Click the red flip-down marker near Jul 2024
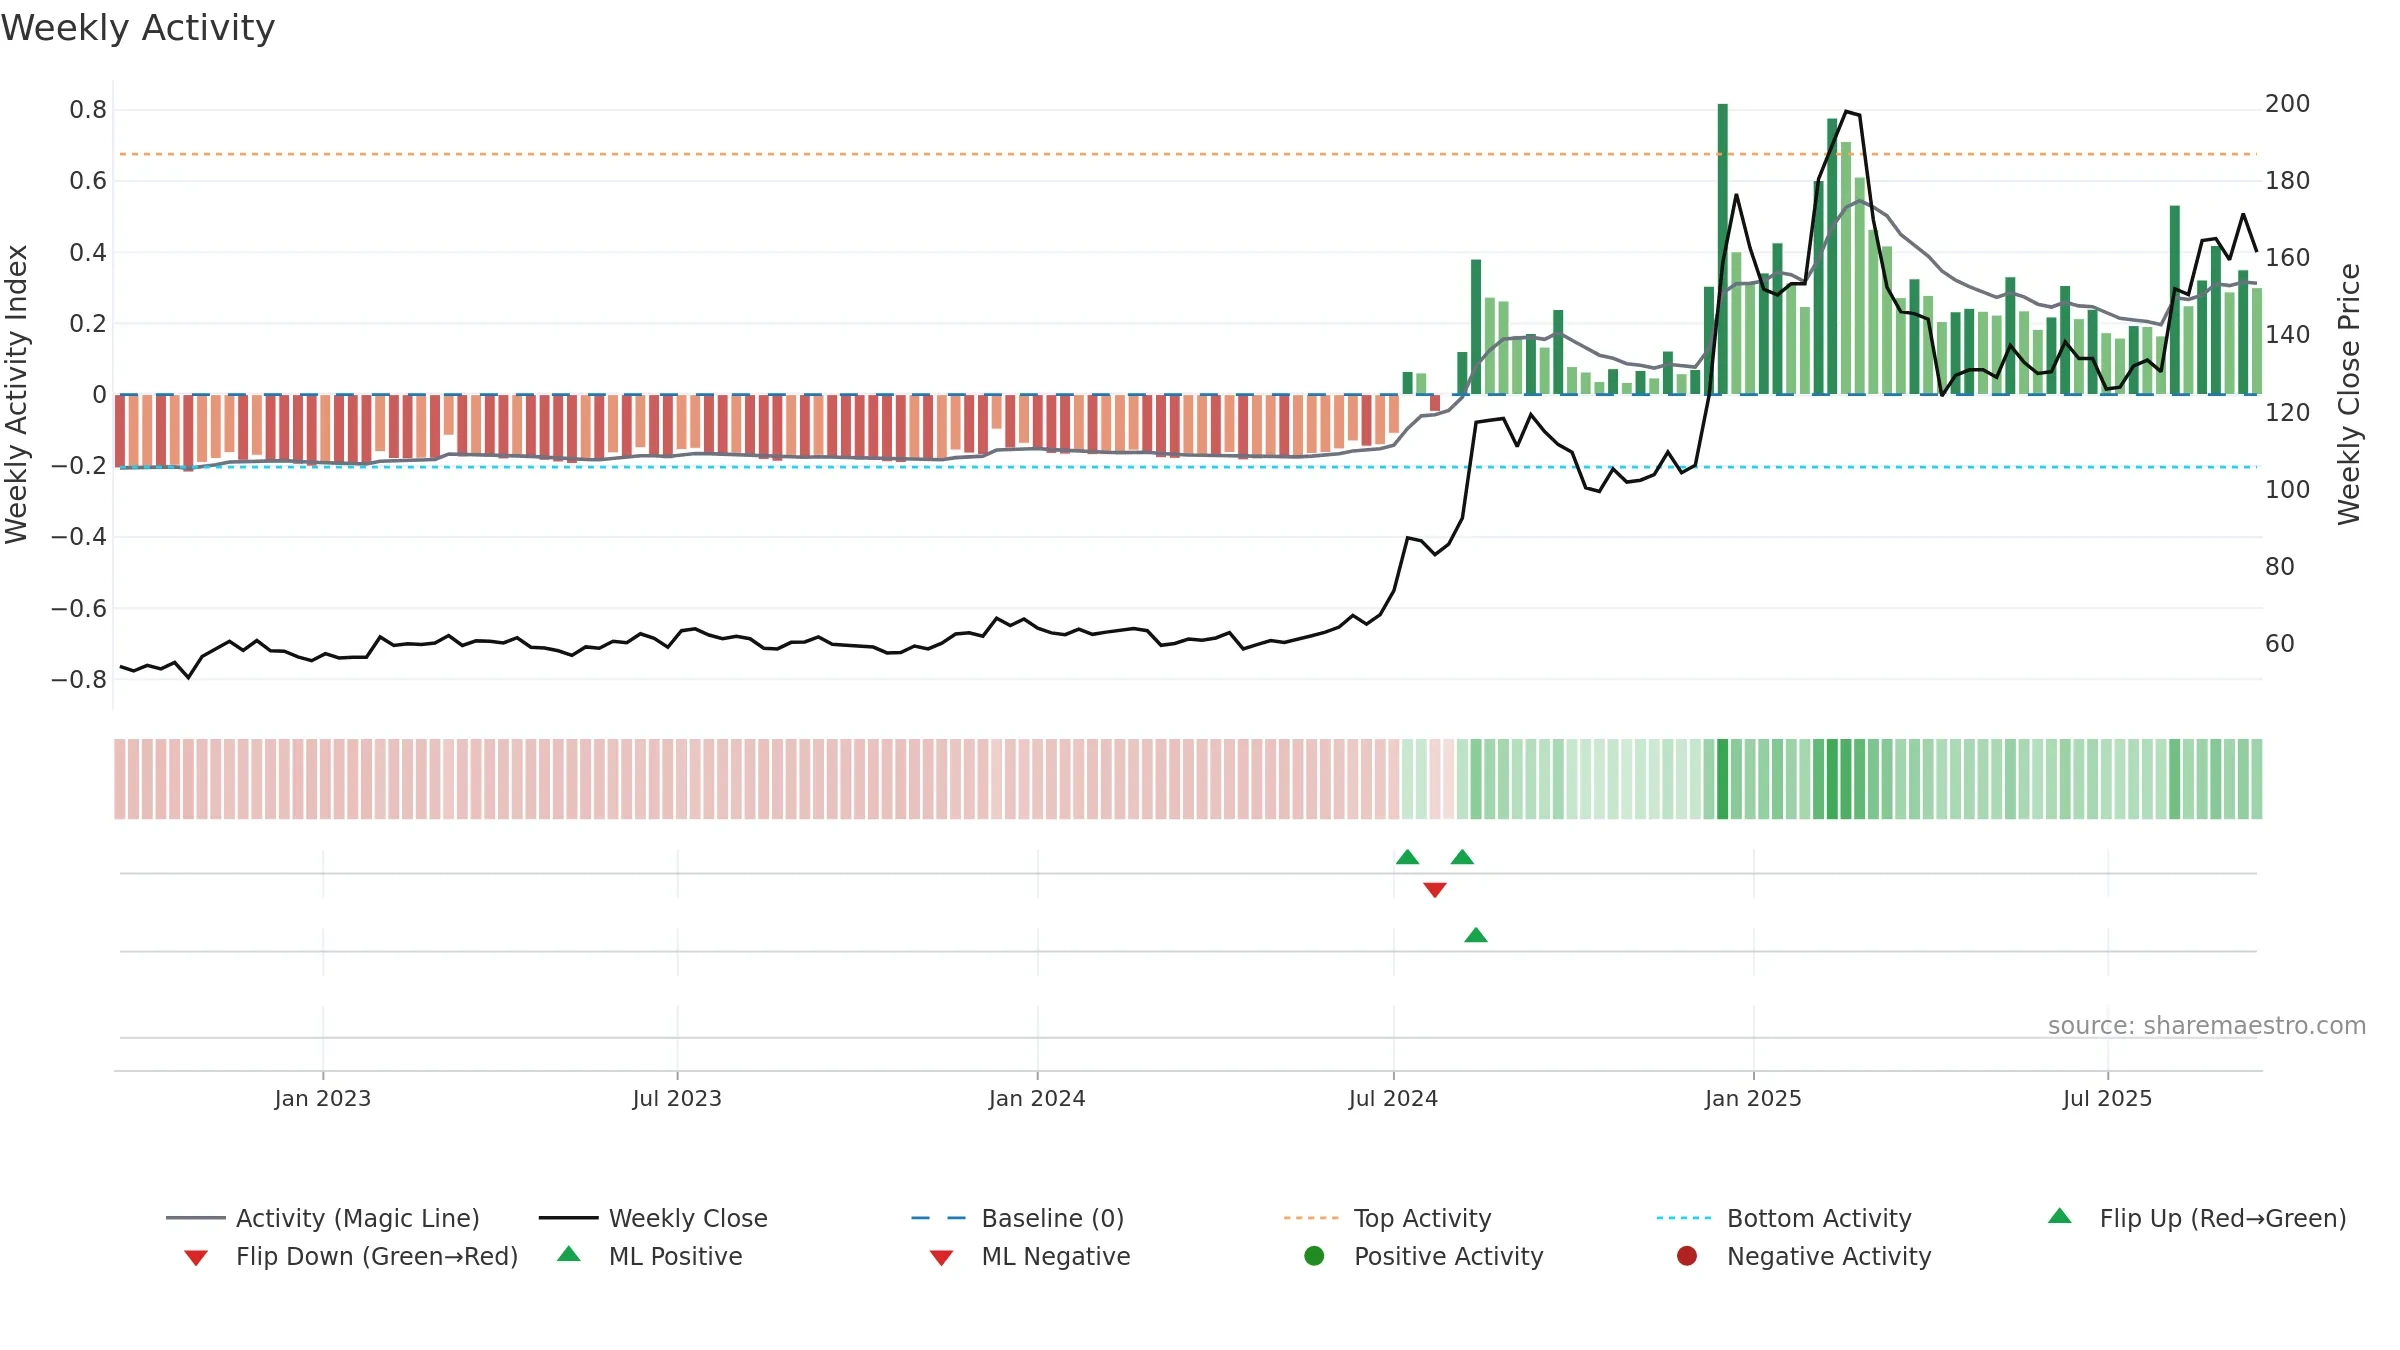2400x1350 pixels. pos(1435,890)
